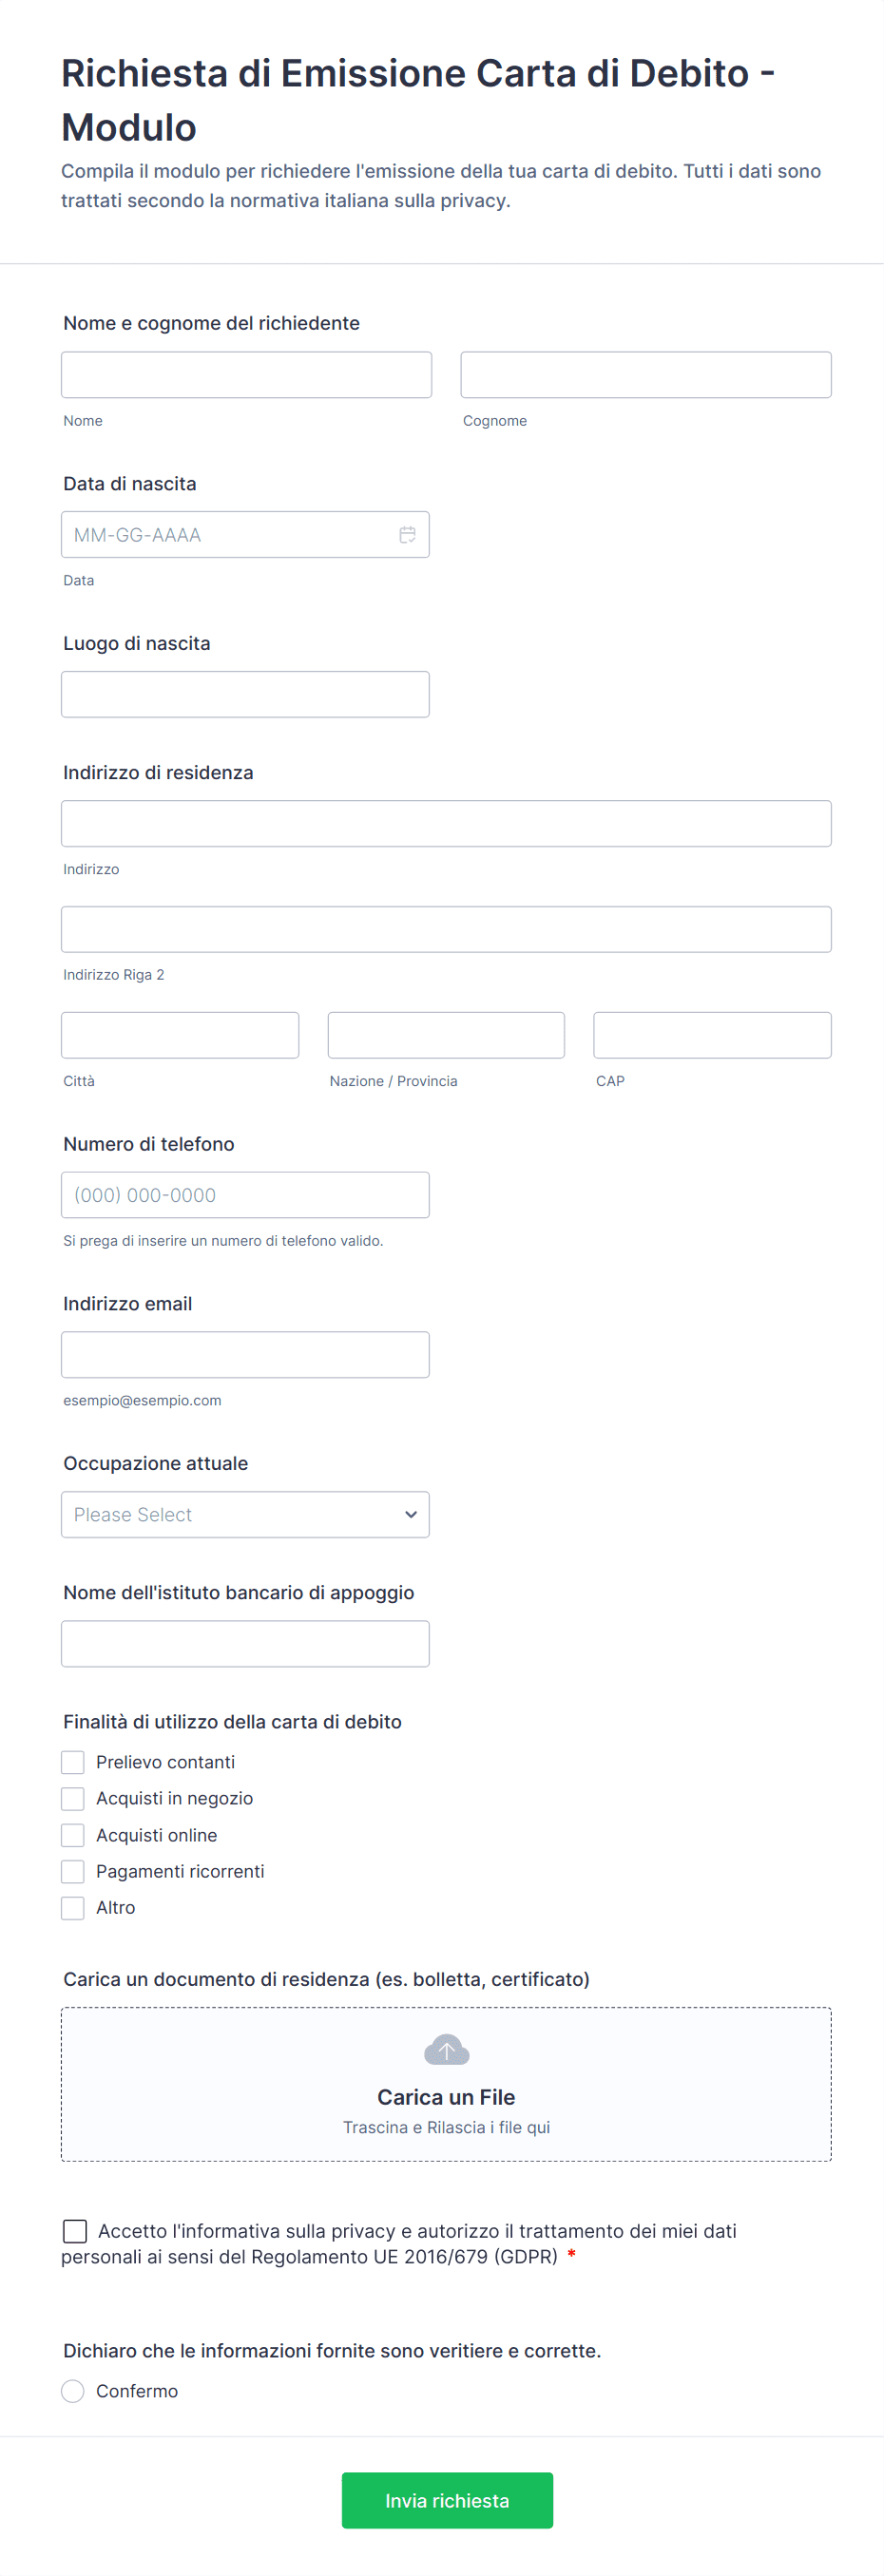The image size is (884, 2576).
Task: Click into the Cognome text field
Action: (x=645, y=375)
